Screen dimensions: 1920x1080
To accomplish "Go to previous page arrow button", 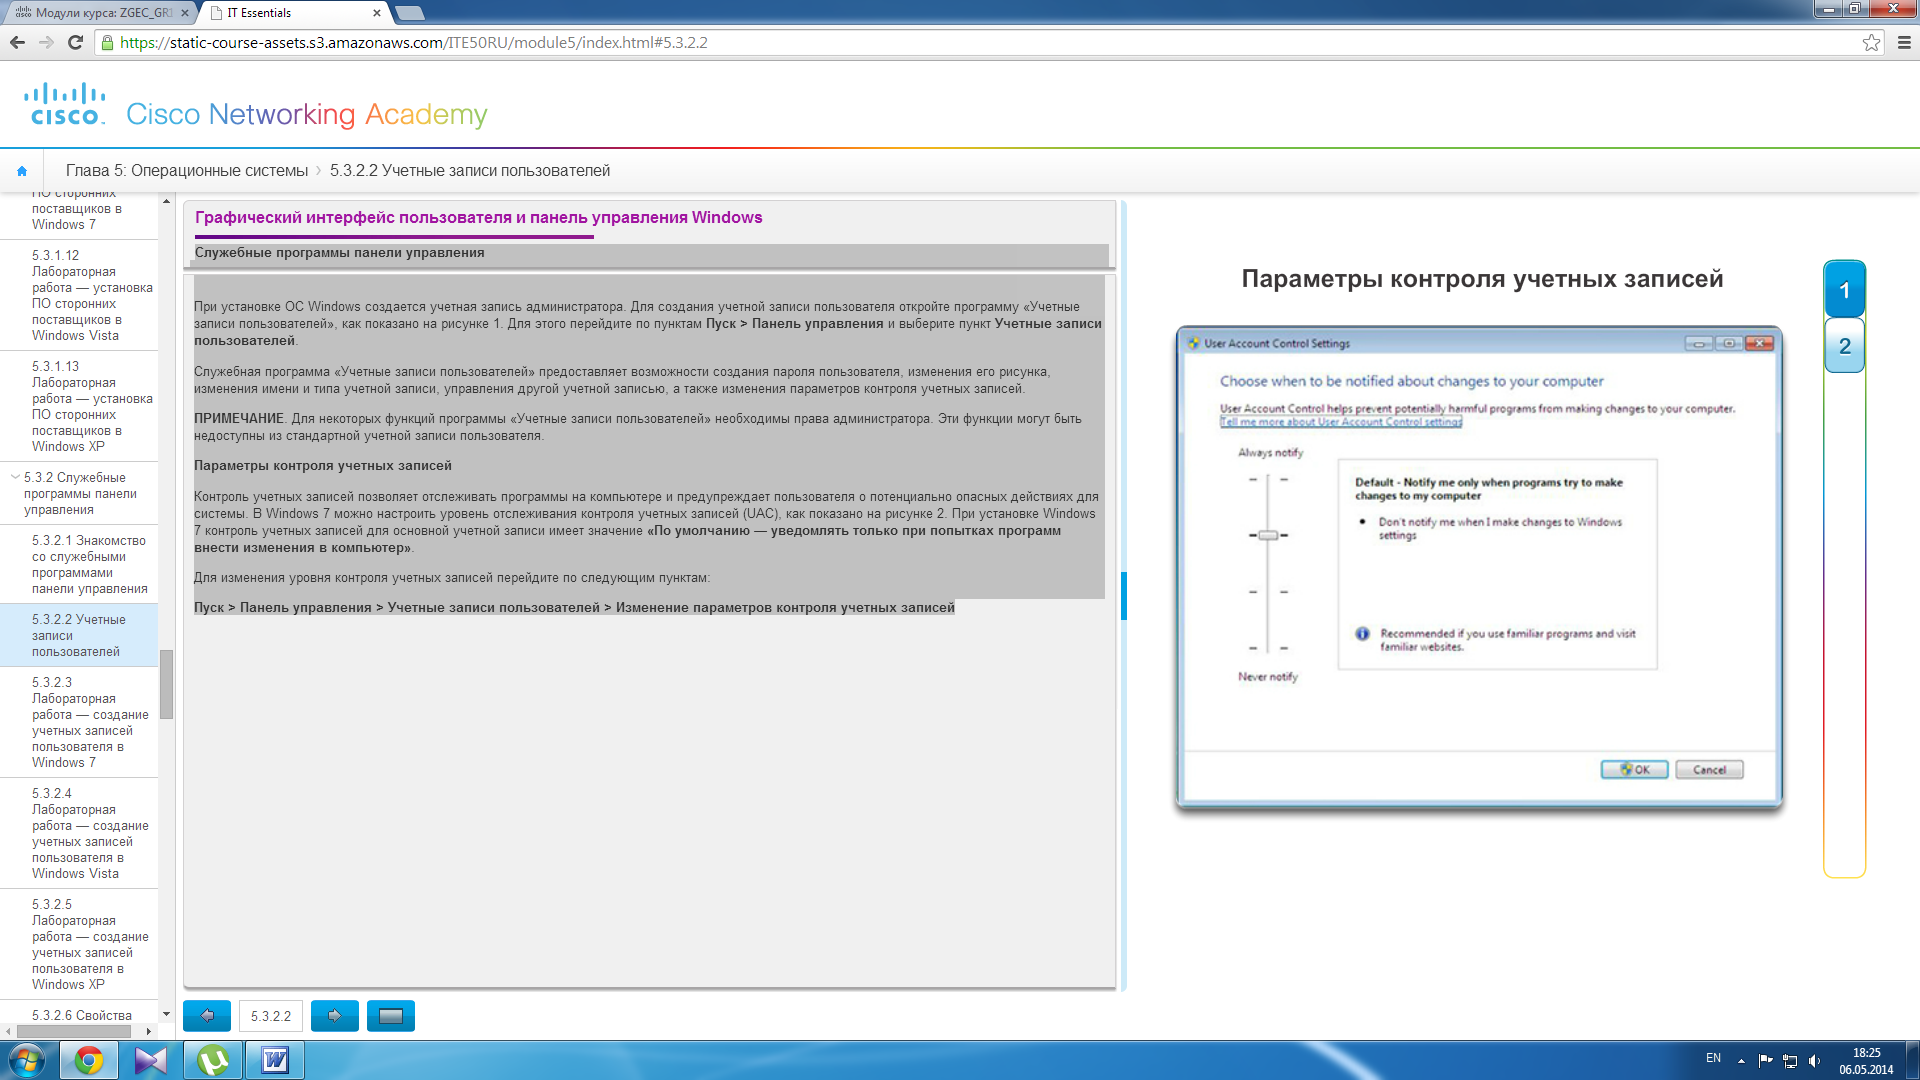I will click(x=207, y=1016).
